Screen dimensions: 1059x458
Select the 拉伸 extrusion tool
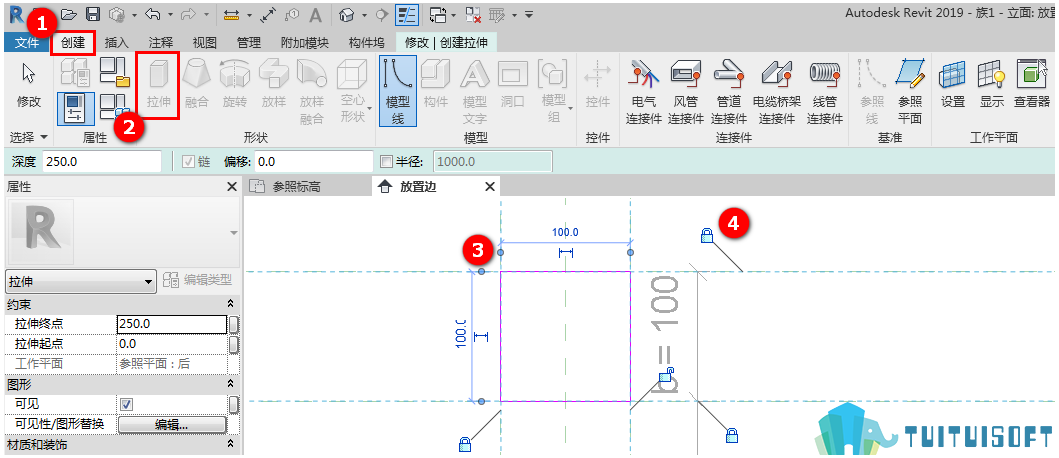tap(159, 86)
